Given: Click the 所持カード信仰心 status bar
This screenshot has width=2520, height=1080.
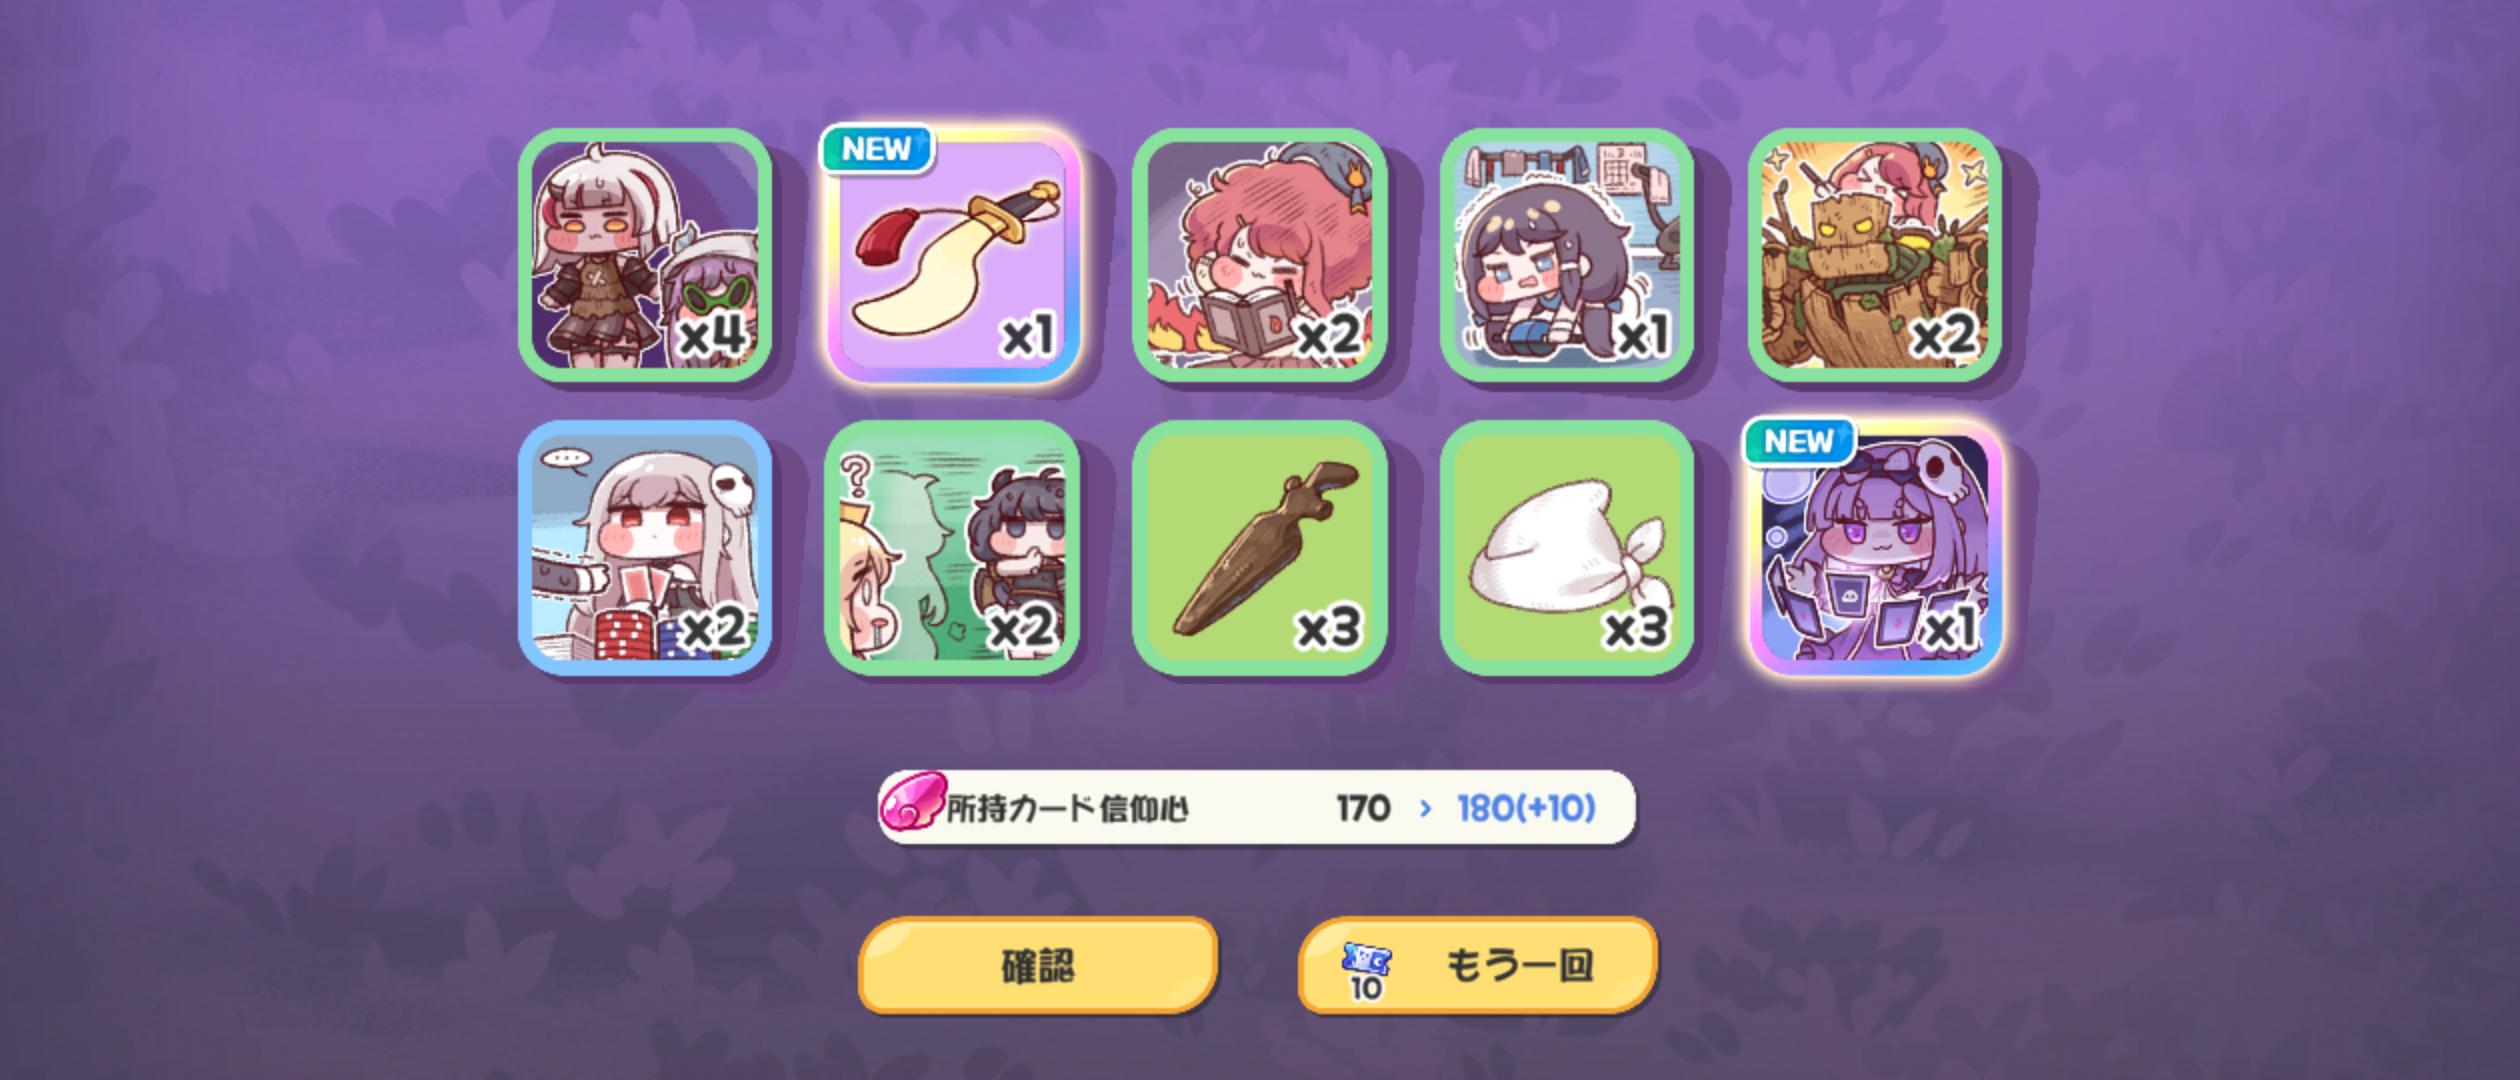Looking at the screenshot, I should (1257, 807).
